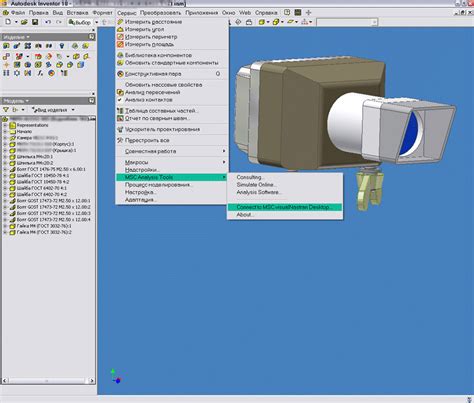Open the Приложения menu
Viewport: 474px width, 403px height.
[x=202, y=13]
